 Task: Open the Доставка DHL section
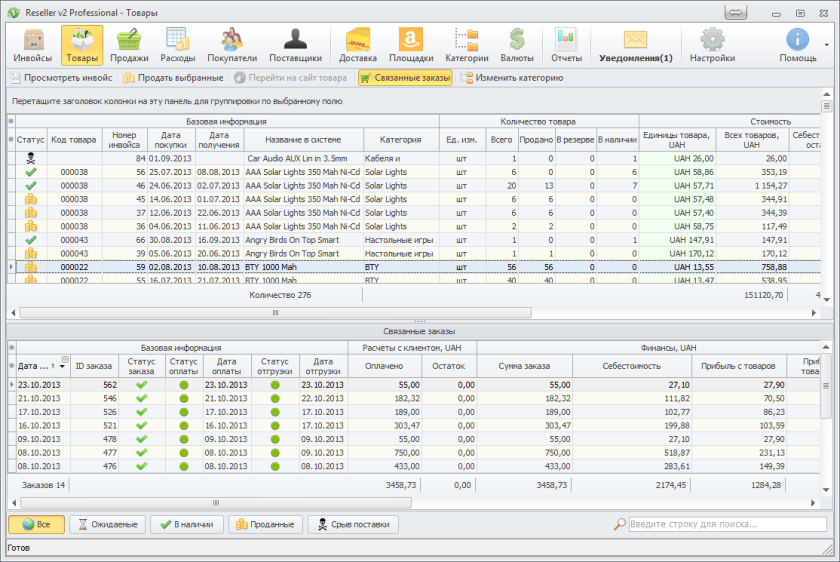[x=358, y=45]
